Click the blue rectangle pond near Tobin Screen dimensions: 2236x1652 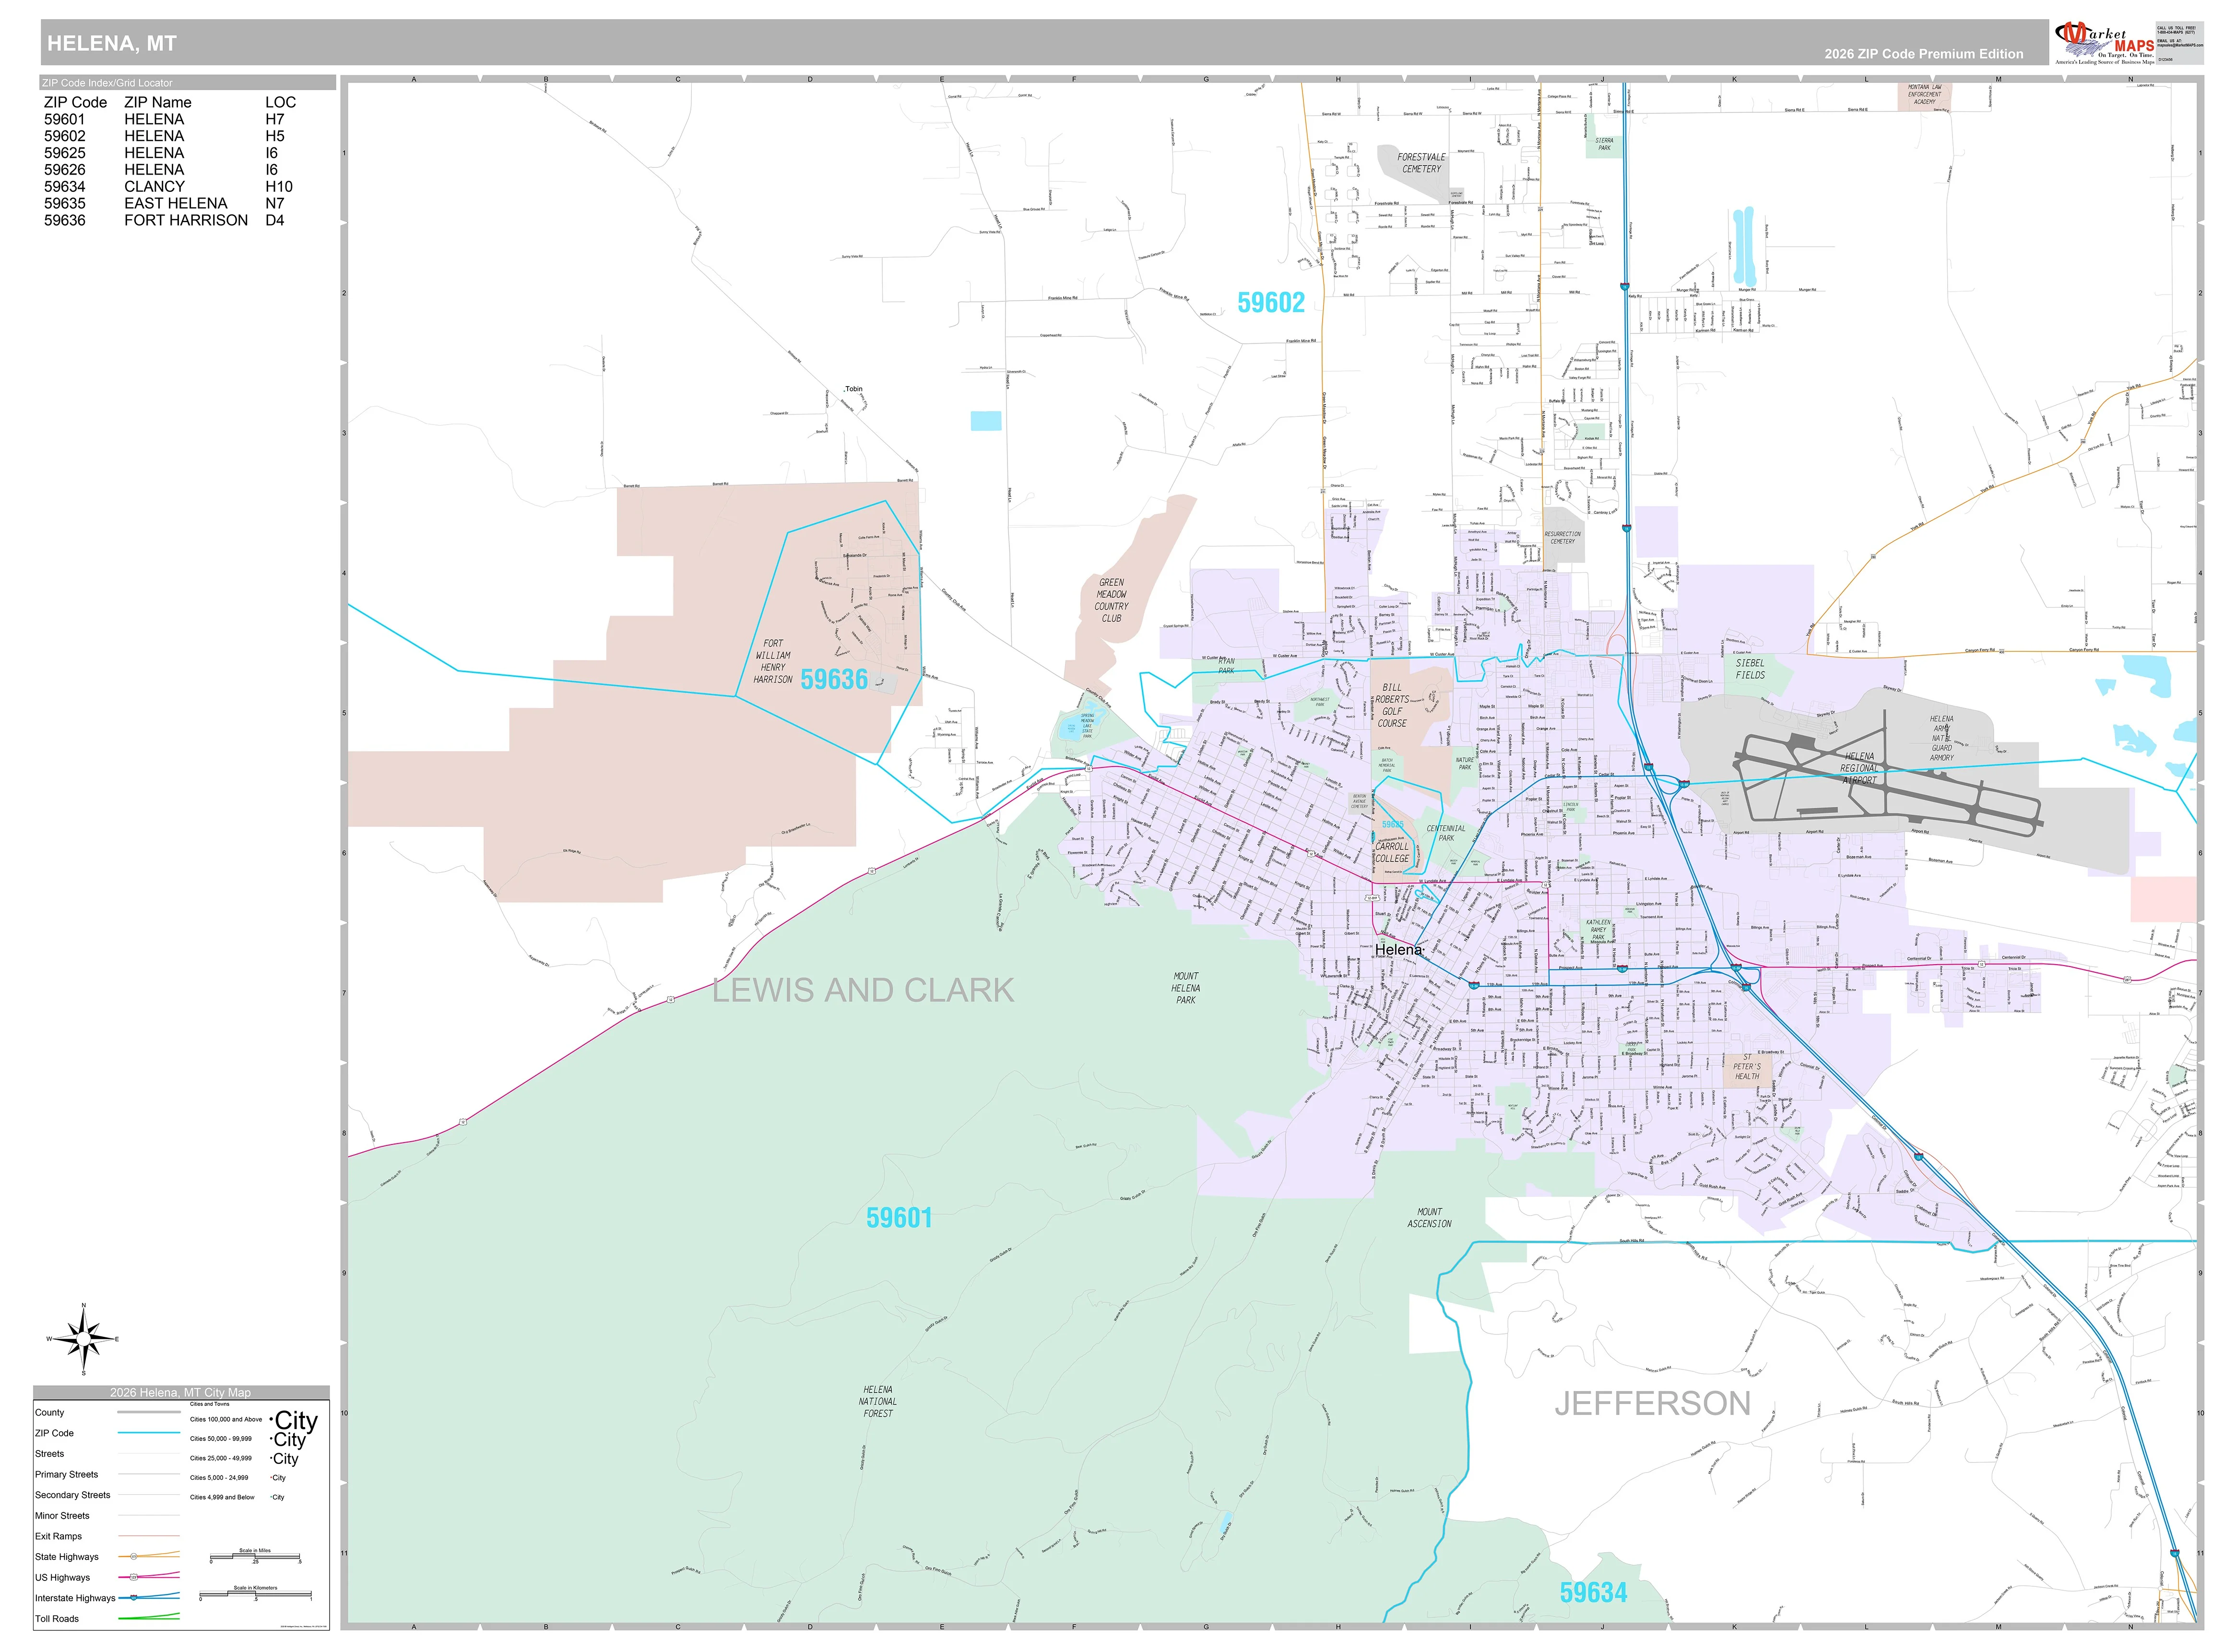pyautogui.click(x=986, y=421)
